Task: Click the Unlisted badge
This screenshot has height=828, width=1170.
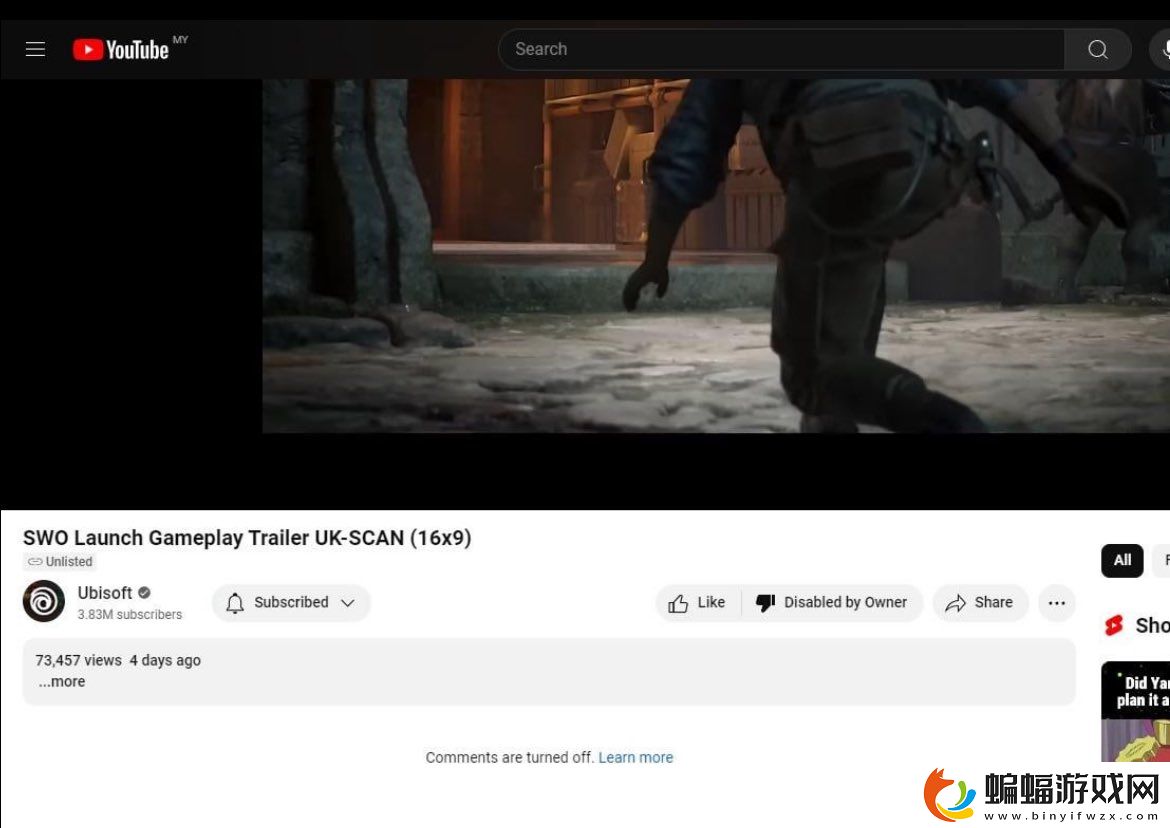Action: pos(60,562)
